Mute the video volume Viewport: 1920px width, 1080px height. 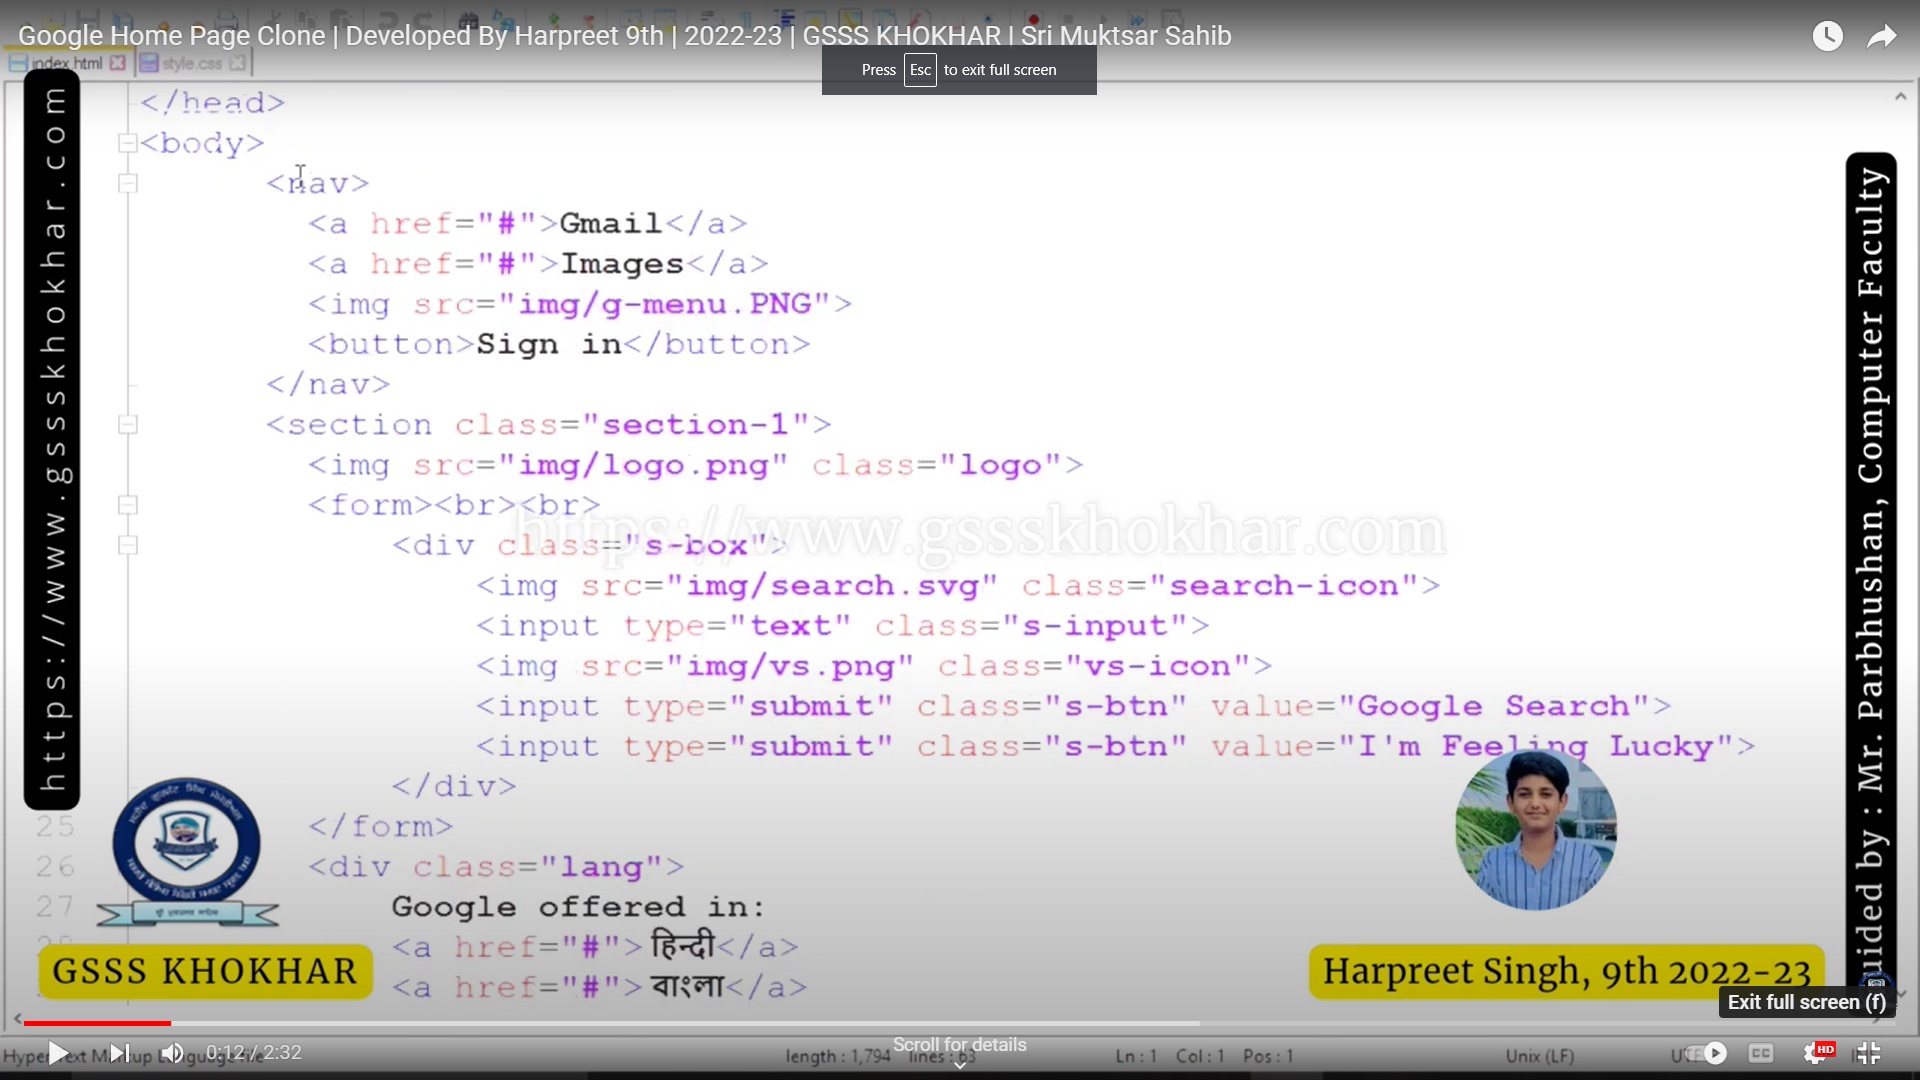172,1053
